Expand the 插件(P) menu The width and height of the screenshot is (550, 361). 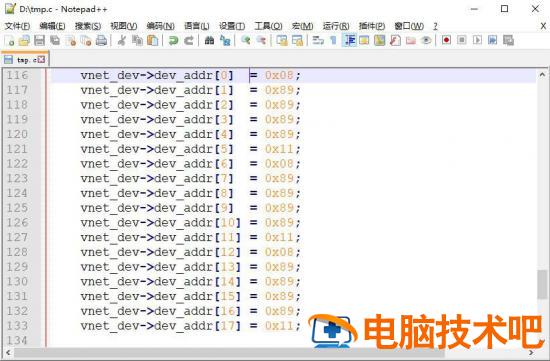pyautogui.click(x=372, y=26)
